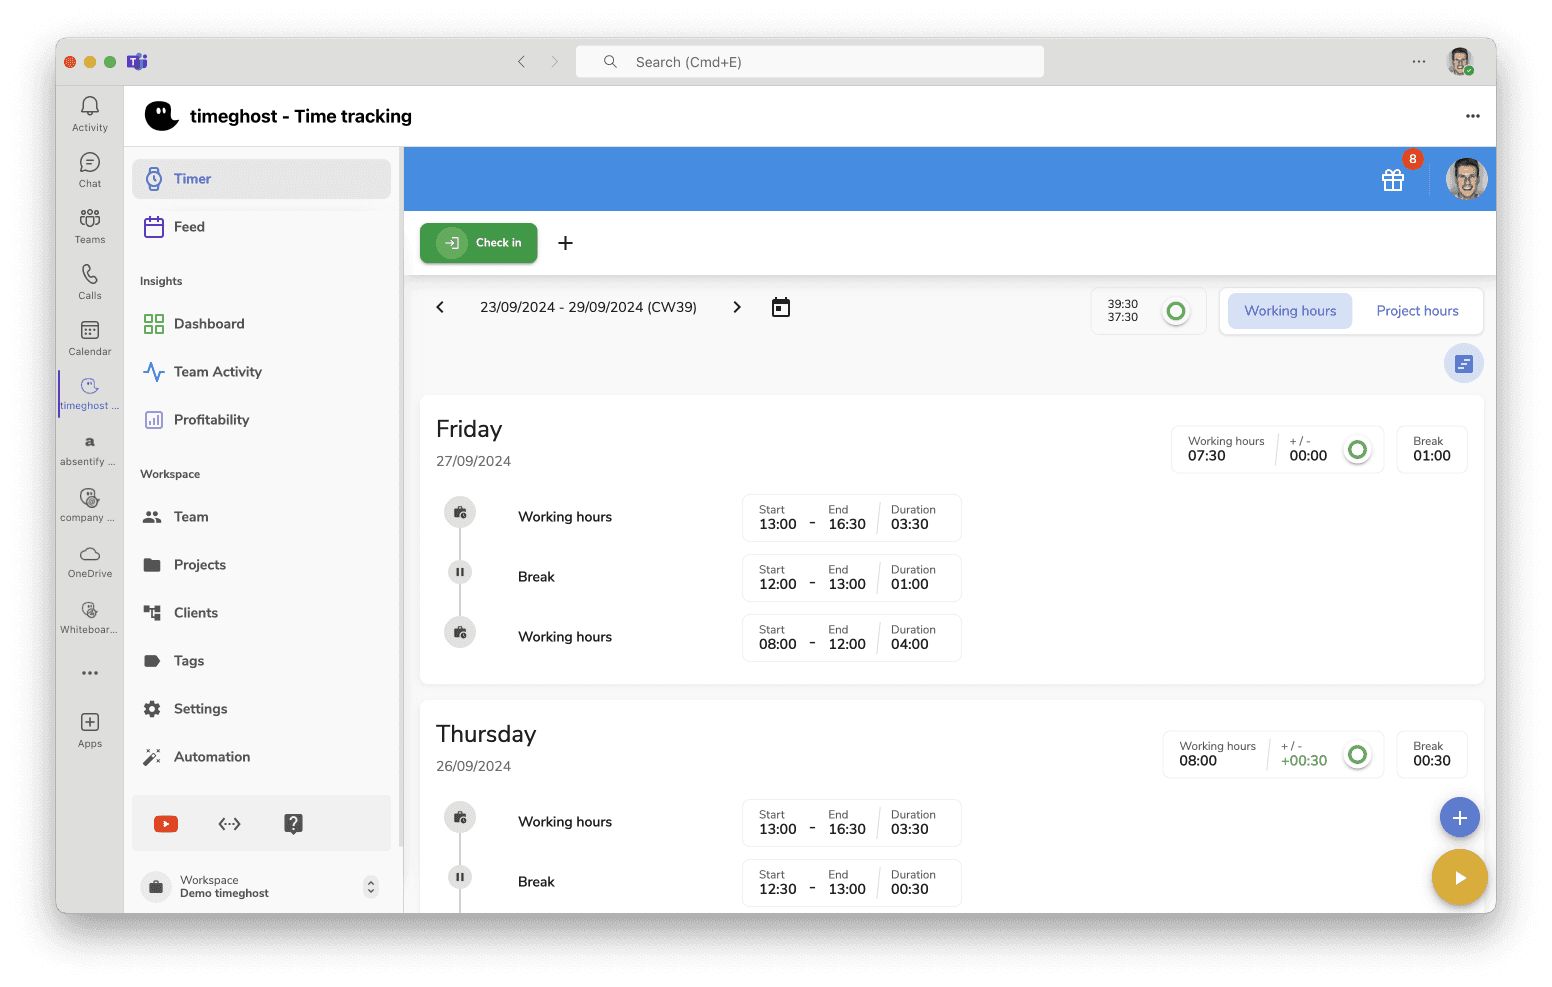Click the Search Cmd+E field

point(810,61)
